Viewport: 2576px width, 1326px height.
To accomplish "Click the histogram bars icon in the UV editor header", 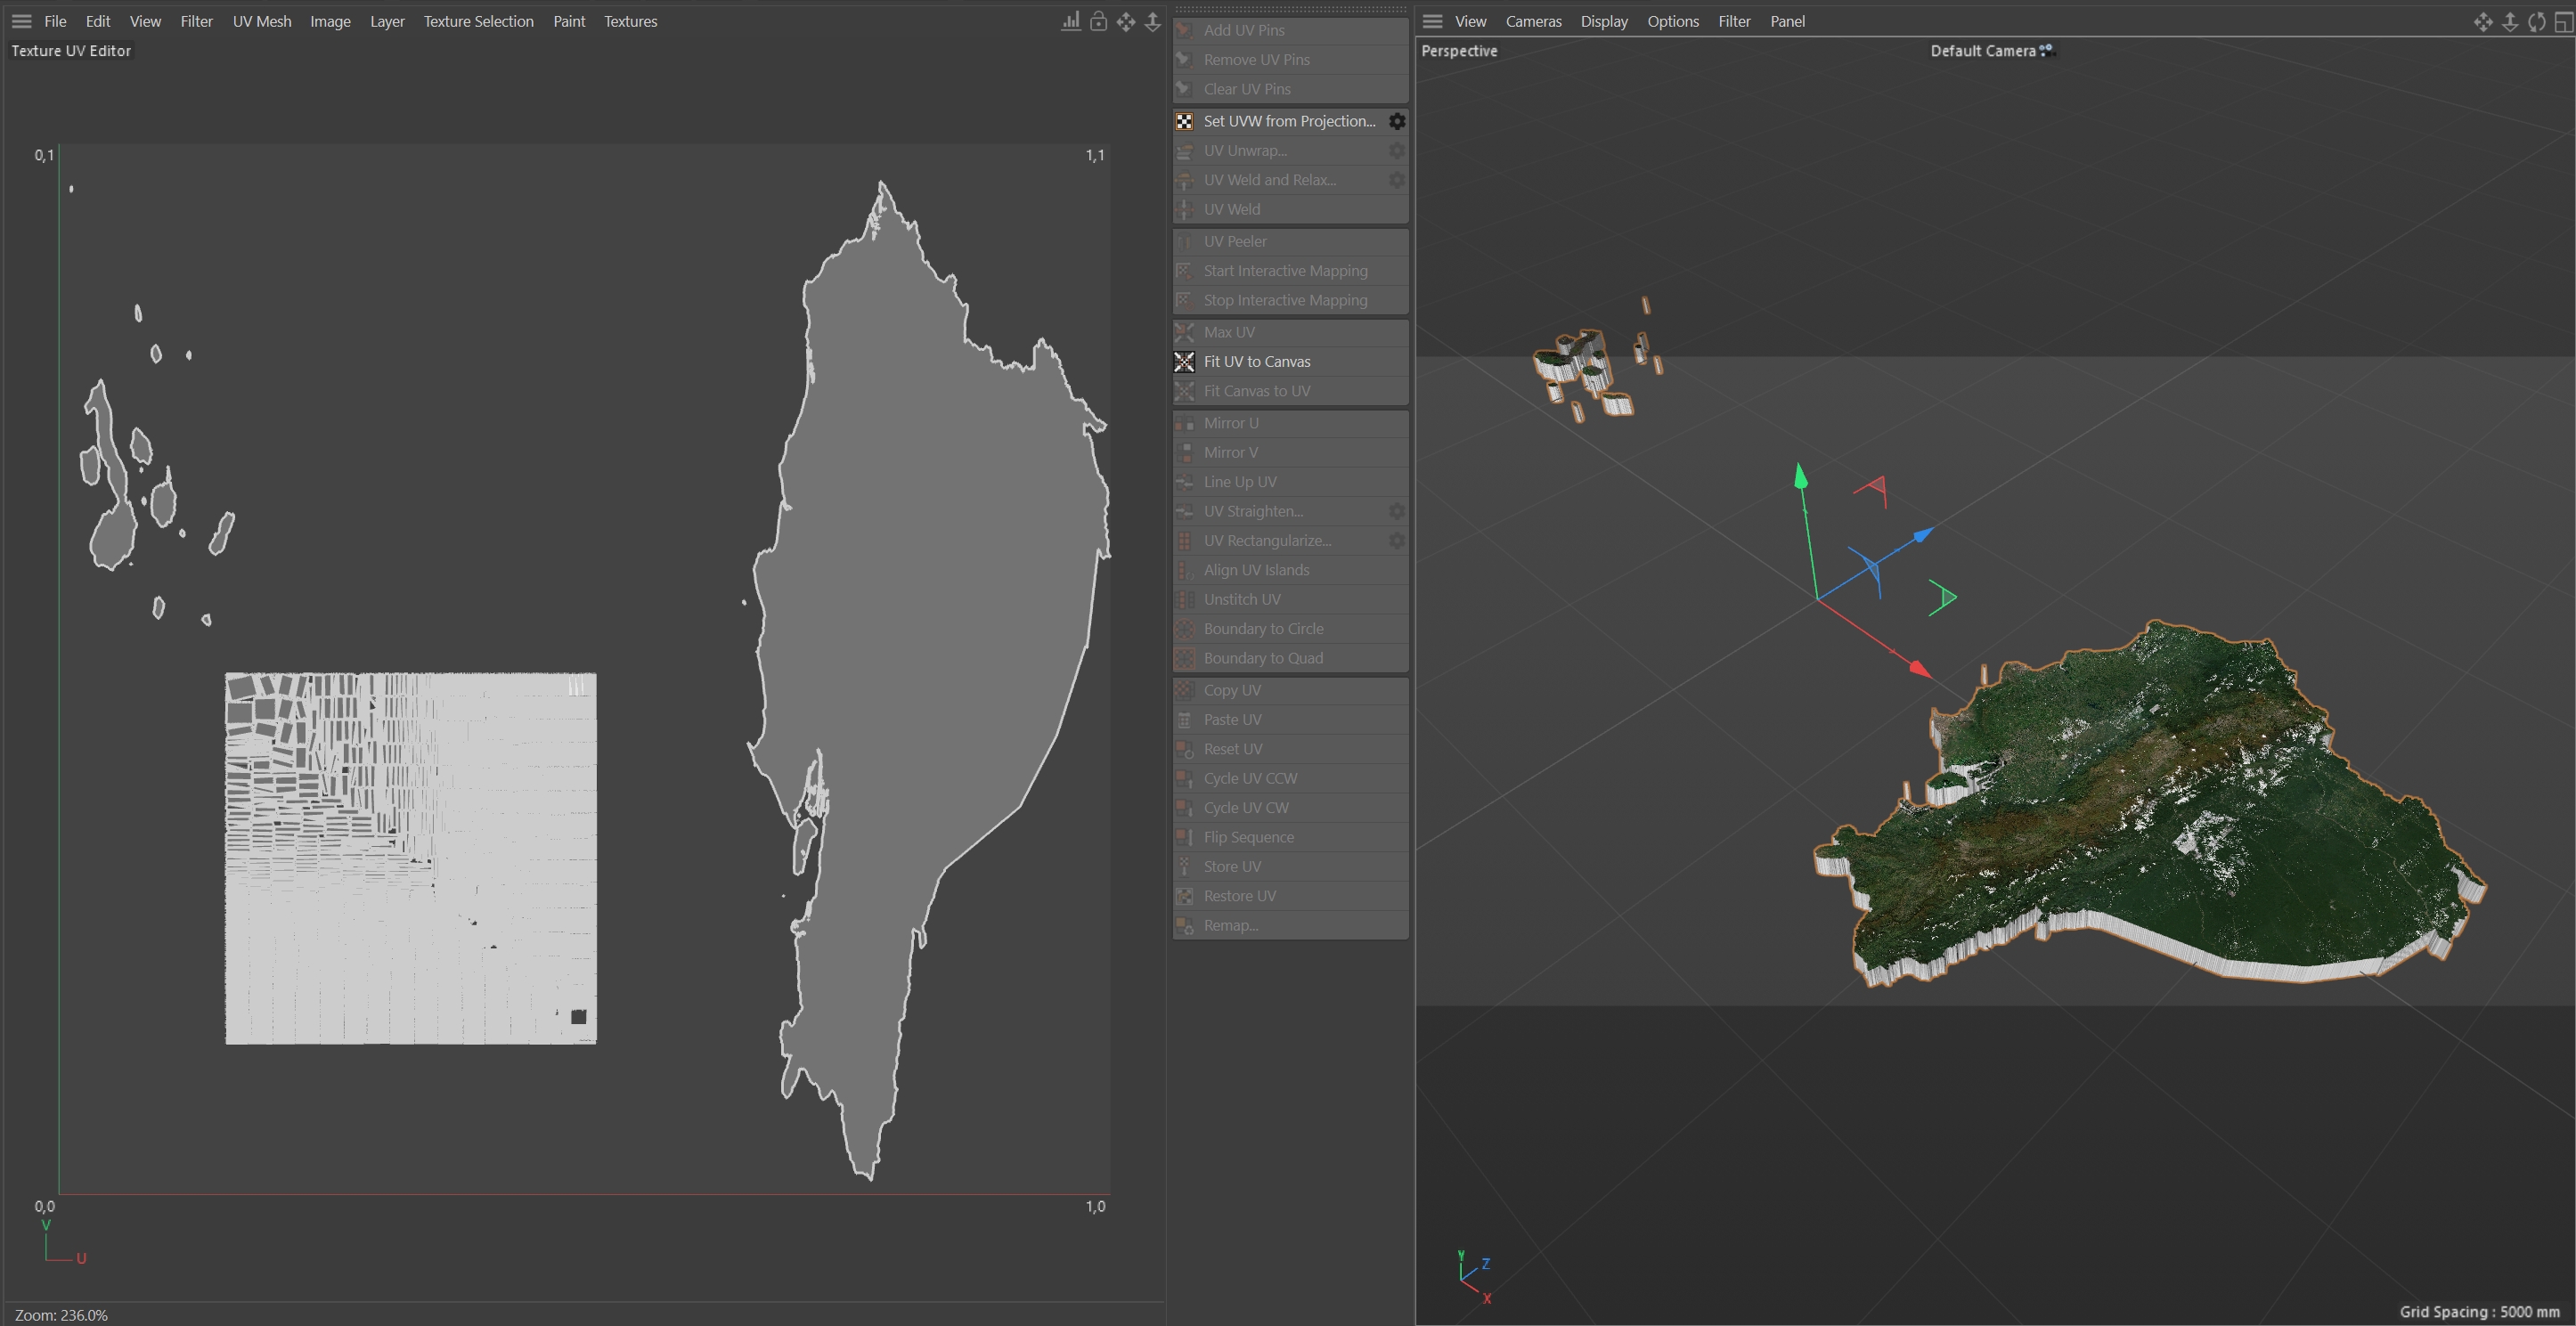I will point(1071,21).
